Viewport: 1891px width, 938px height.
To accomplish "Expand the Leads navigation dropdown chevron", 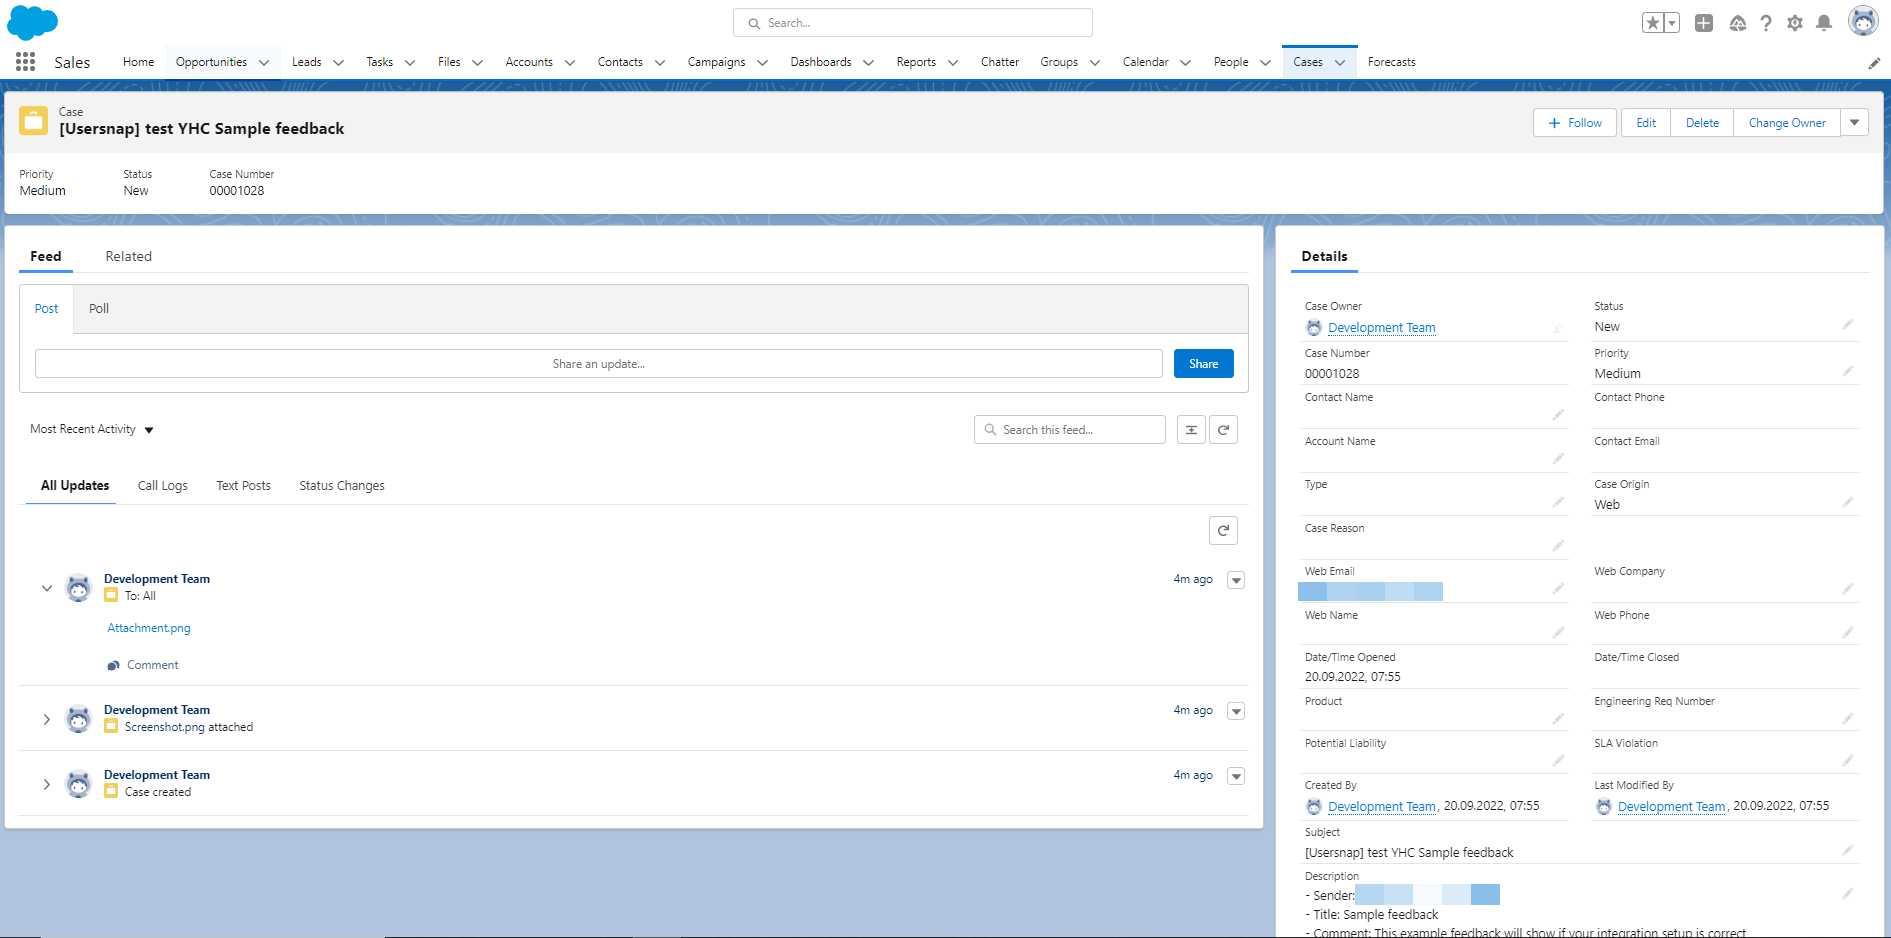I will tap(338, 62).
